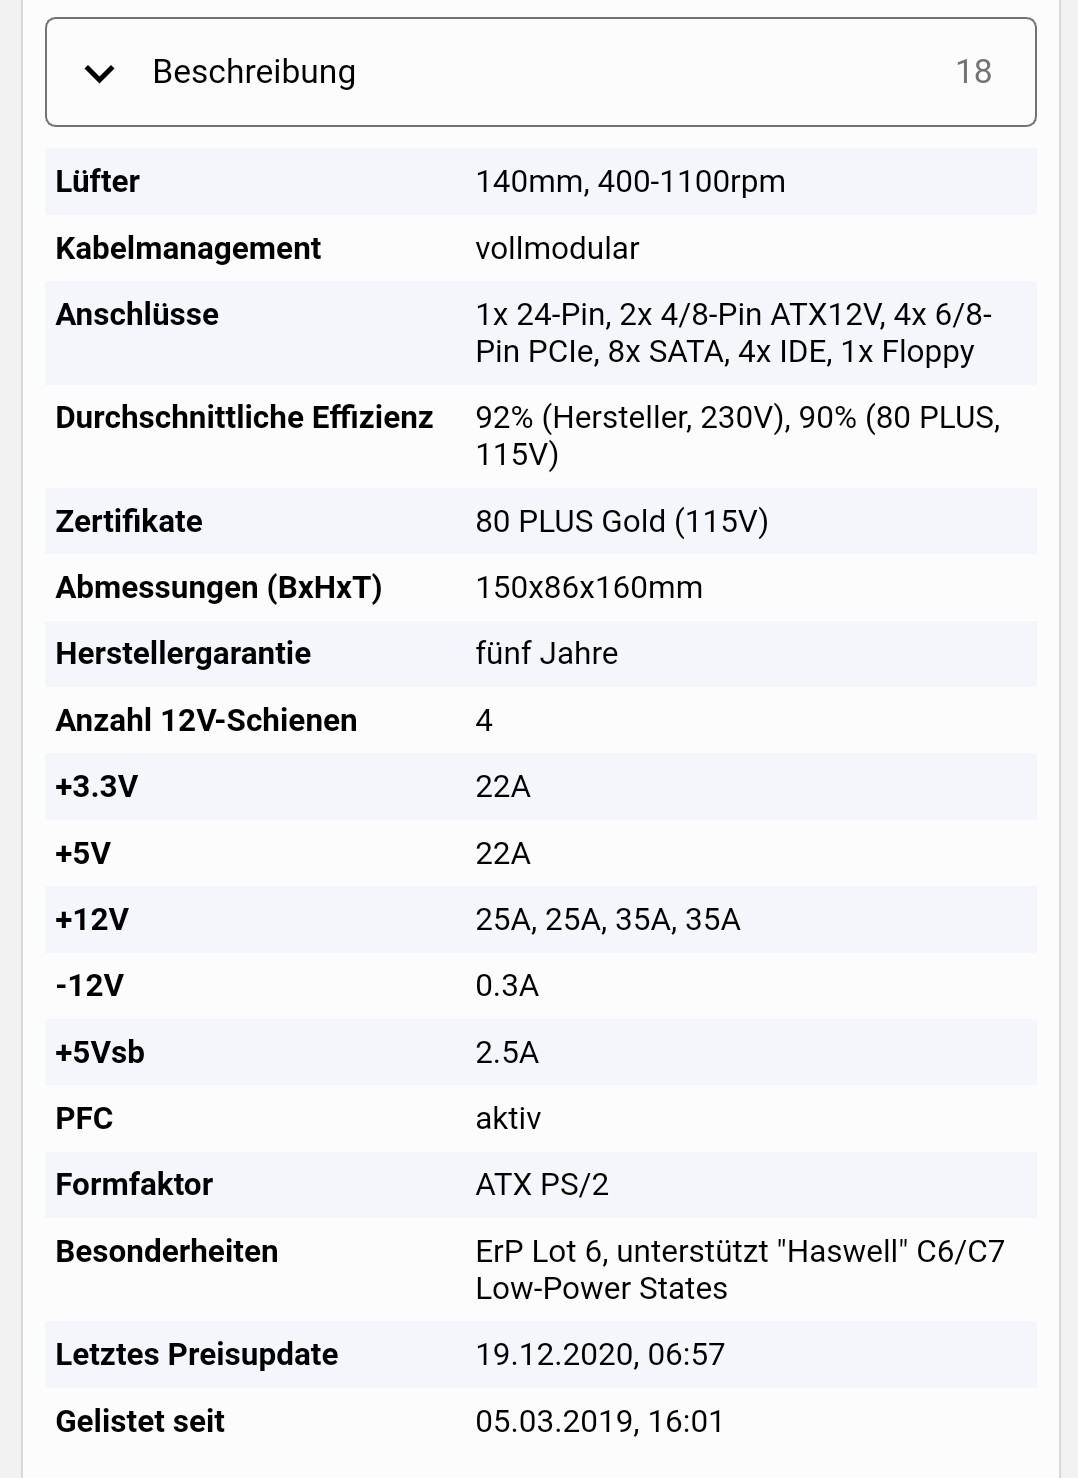The image size is (1078, 1478).
Task: Collapse the Beschreibung section chevron
Action: (x=100, y=73)
